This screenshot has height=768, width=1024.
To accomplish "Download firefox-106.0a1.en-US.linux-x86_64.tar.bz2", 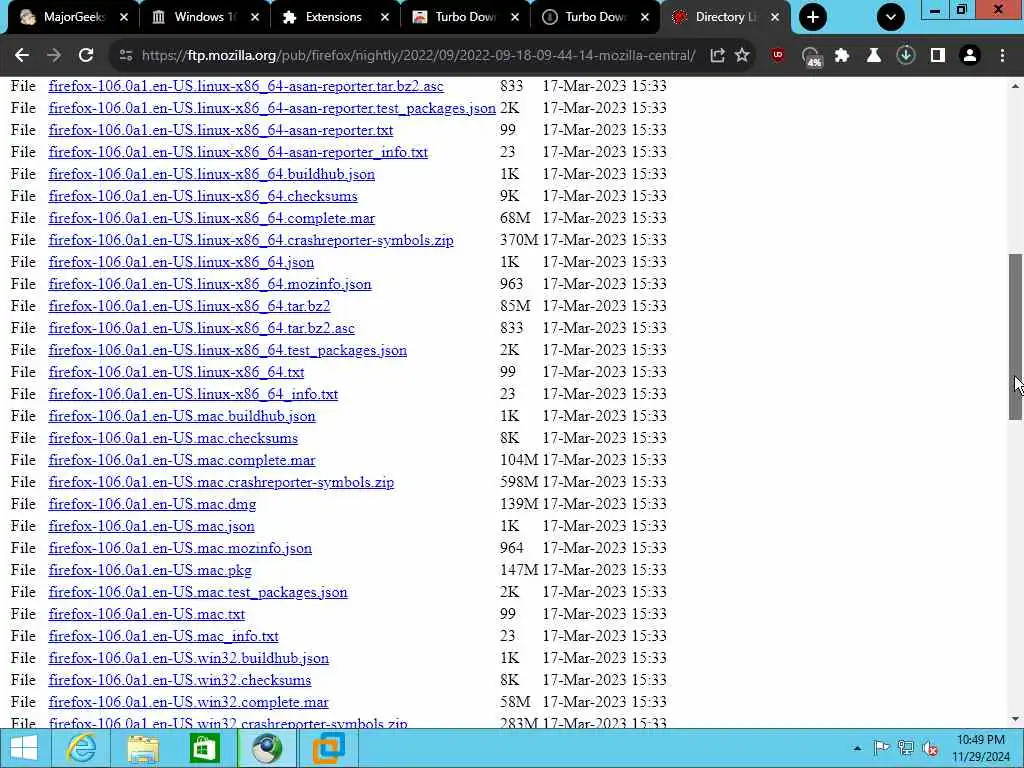I will coord(189,306).
